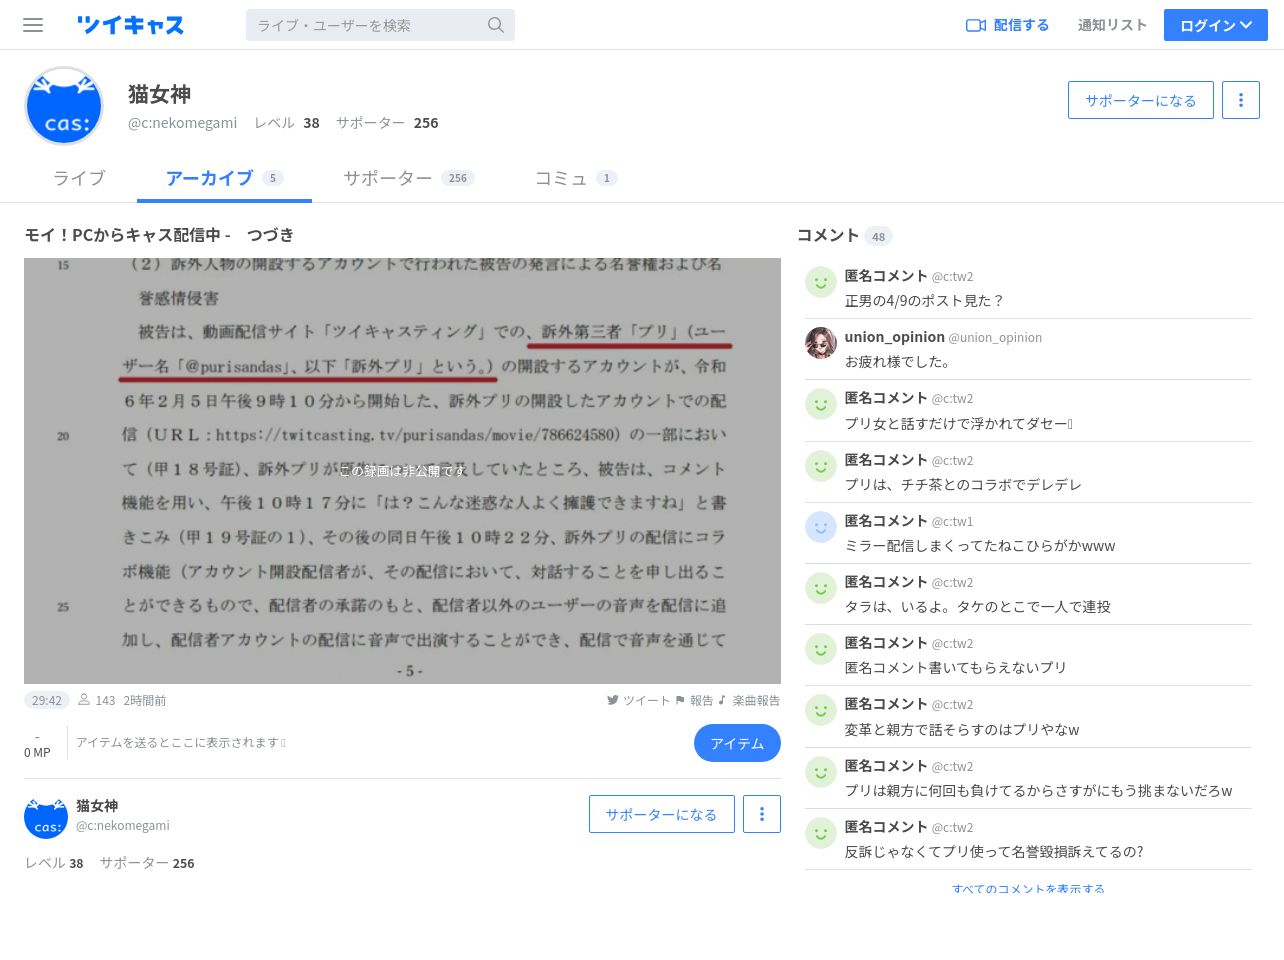Click the small 猫女神 avatar below the video
The height and width of the screenshot is (960, 1284).
[x=46, y=817]
